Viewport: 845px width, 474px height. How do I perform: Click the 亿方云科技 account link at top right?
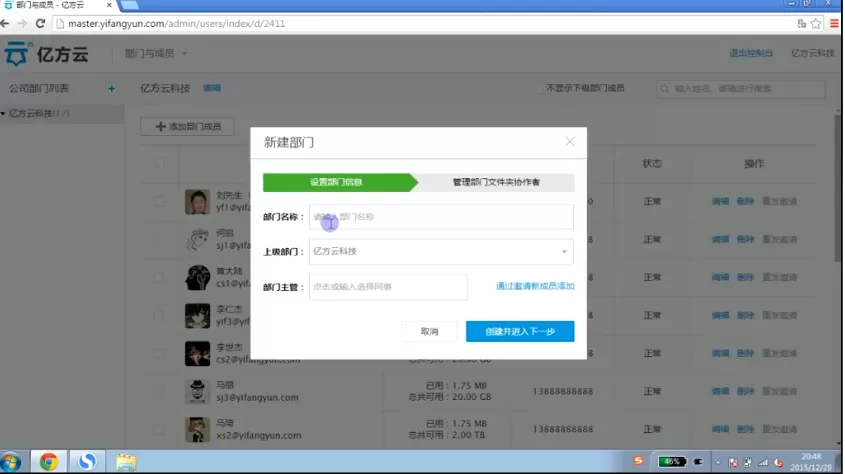813,53
